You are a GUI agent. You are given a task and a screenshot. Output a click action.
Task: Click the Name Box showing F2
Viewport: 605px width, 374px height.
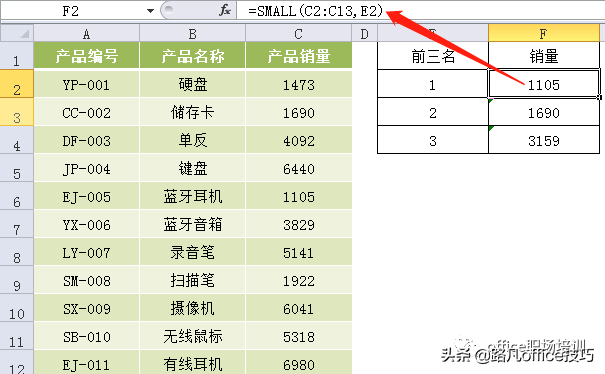[71, 11]
